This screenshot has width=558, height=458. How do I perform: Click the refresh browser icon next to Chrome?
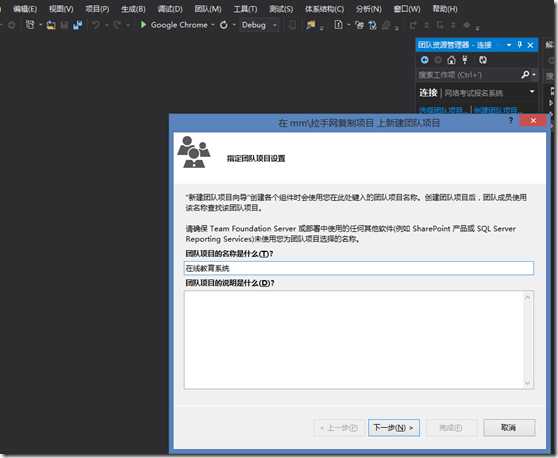click(224, 25)
